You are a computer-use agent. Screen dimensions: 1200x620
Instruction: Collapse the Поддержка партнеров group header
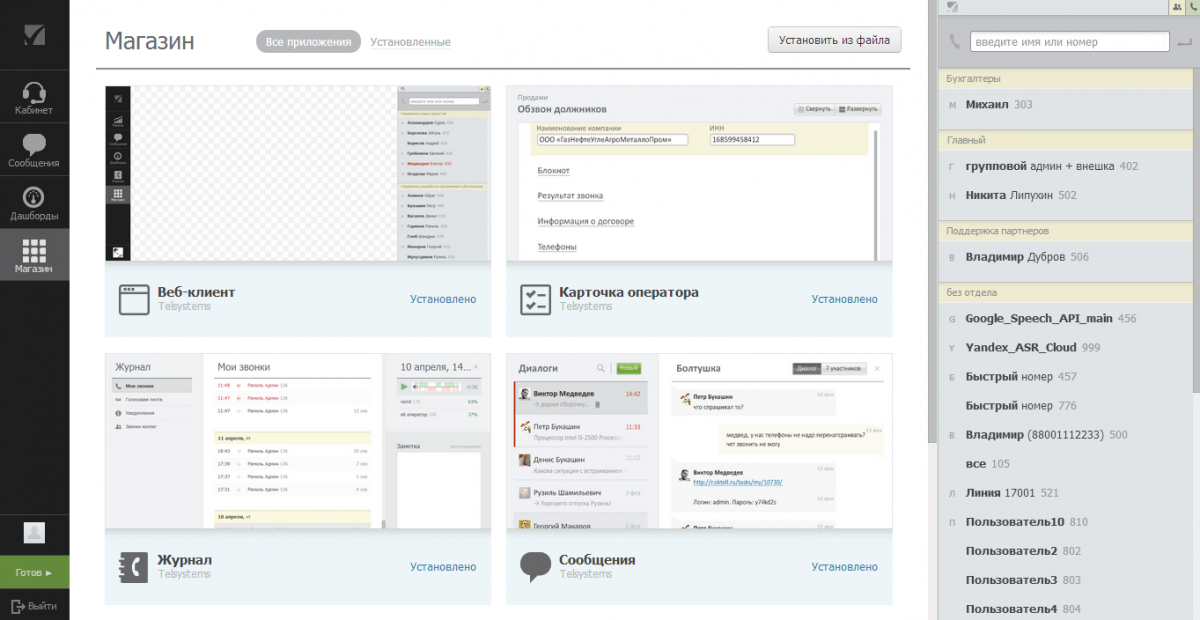point(1066,231)
